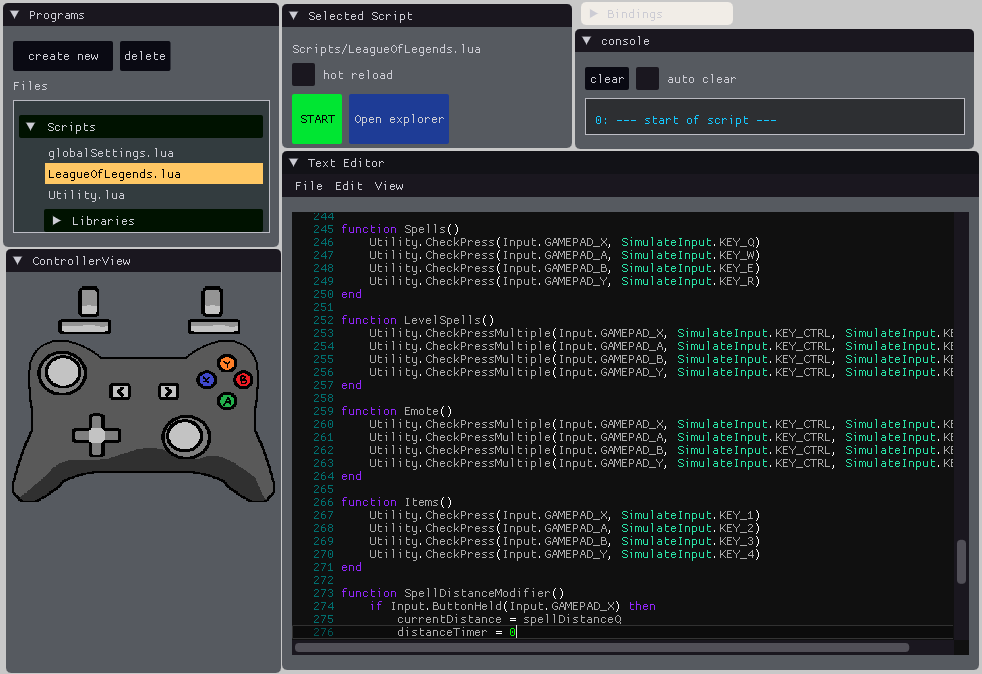
Task: Click the 'function Emote()' line
Action: pyautogui.click(x=396, y=411)
